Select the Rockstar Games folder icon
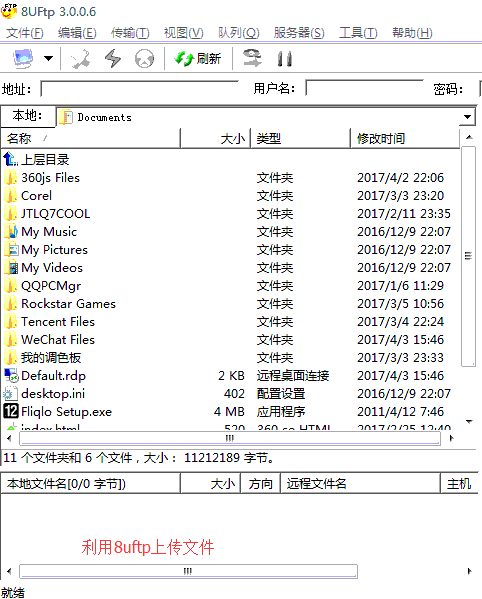Screen dimensions: 482x599 [x=11, y=303]
